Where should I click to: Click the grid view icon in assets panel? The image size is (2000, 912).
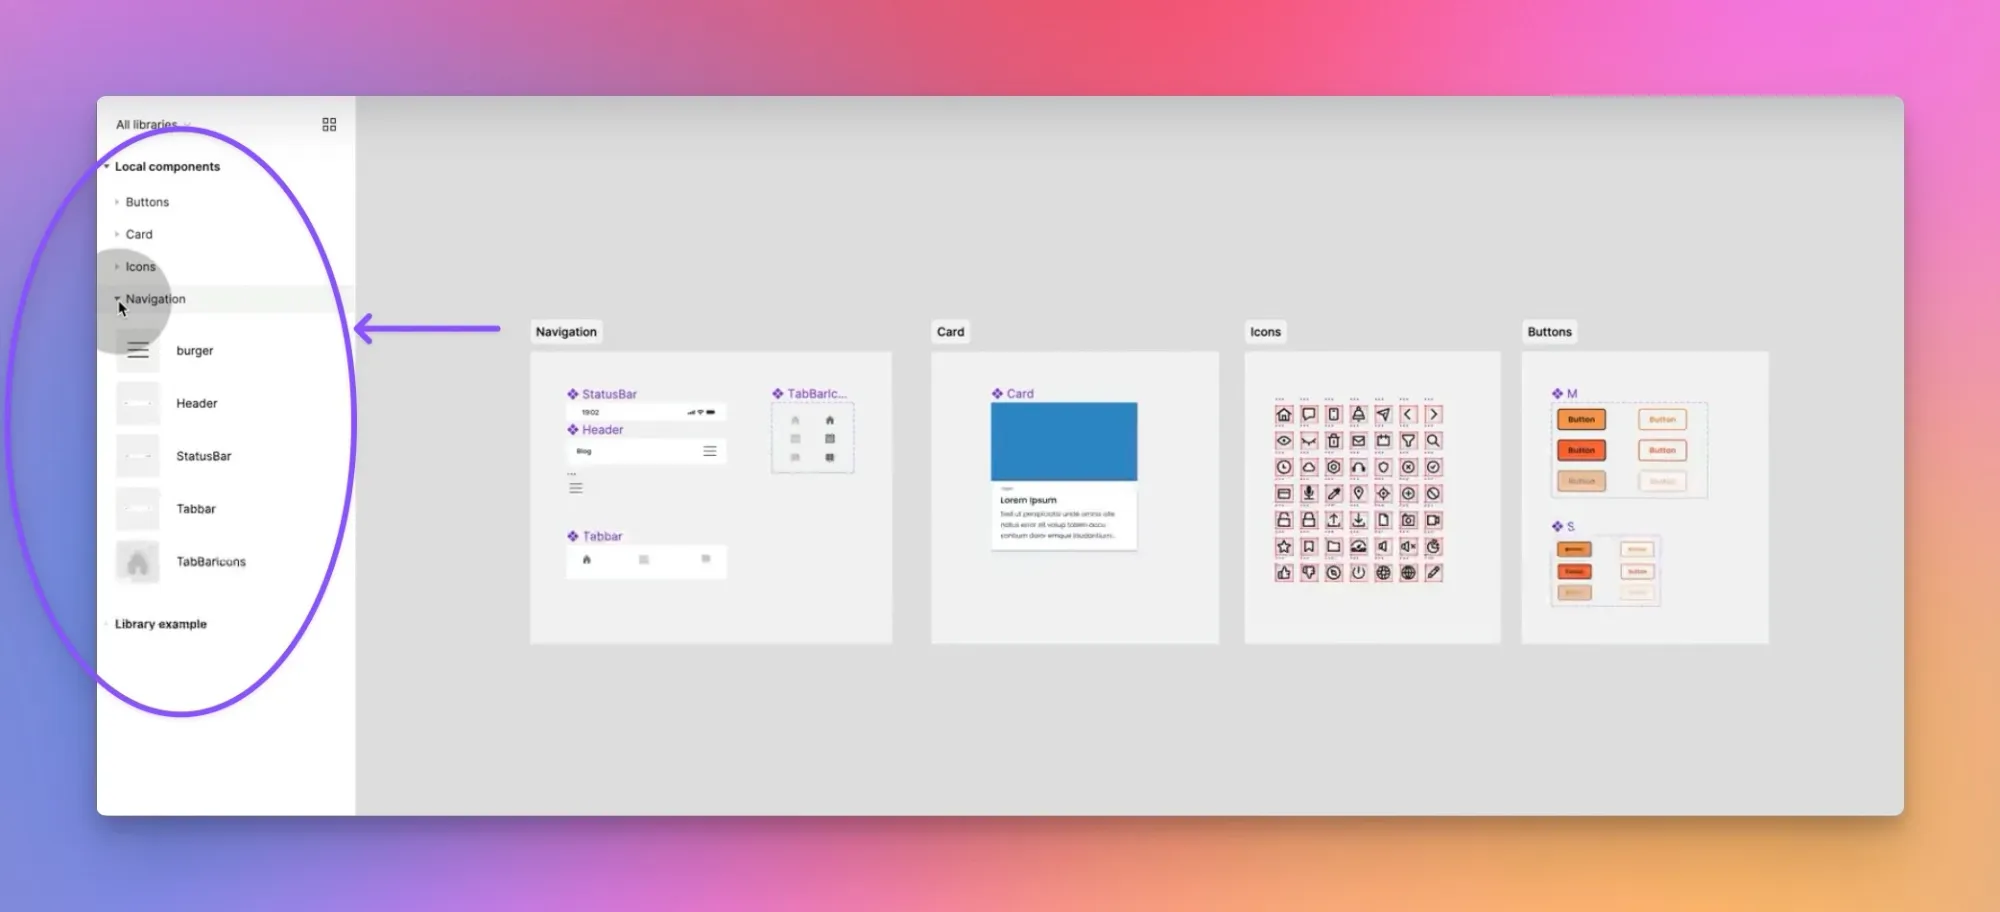(x=329, y=125)
